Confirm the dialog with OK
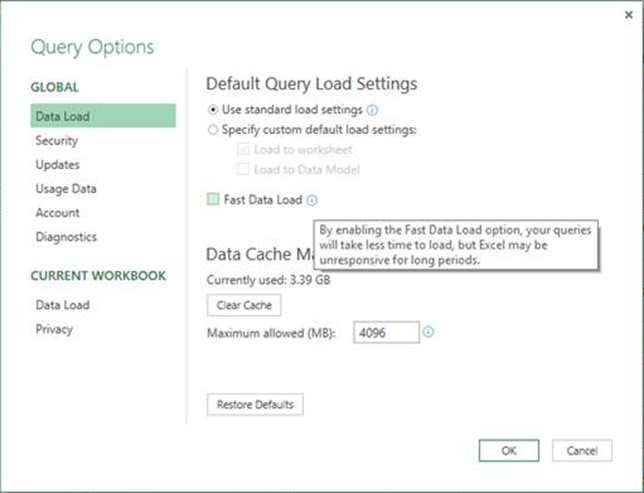Image resolution: width=644 pixels, height=493 pixels. (x=509, y=450)
